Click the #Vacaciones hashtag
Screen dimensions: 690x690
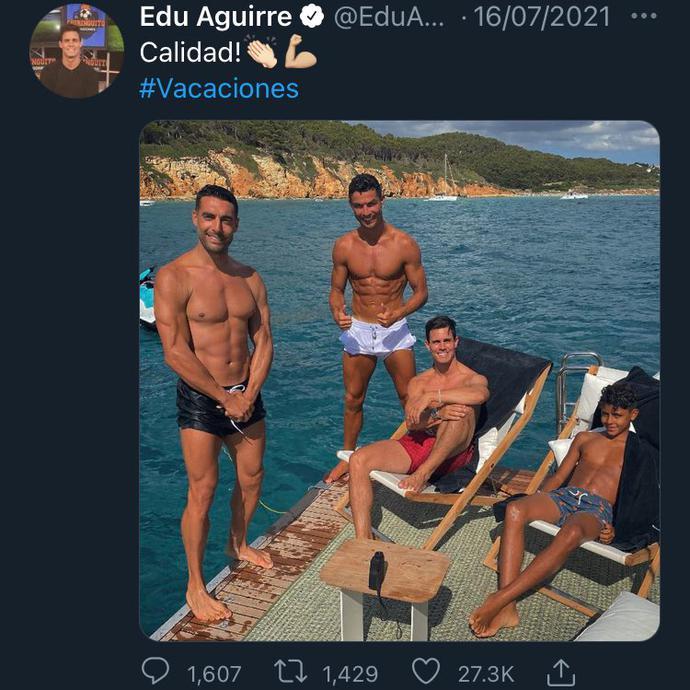pos(219,88)
